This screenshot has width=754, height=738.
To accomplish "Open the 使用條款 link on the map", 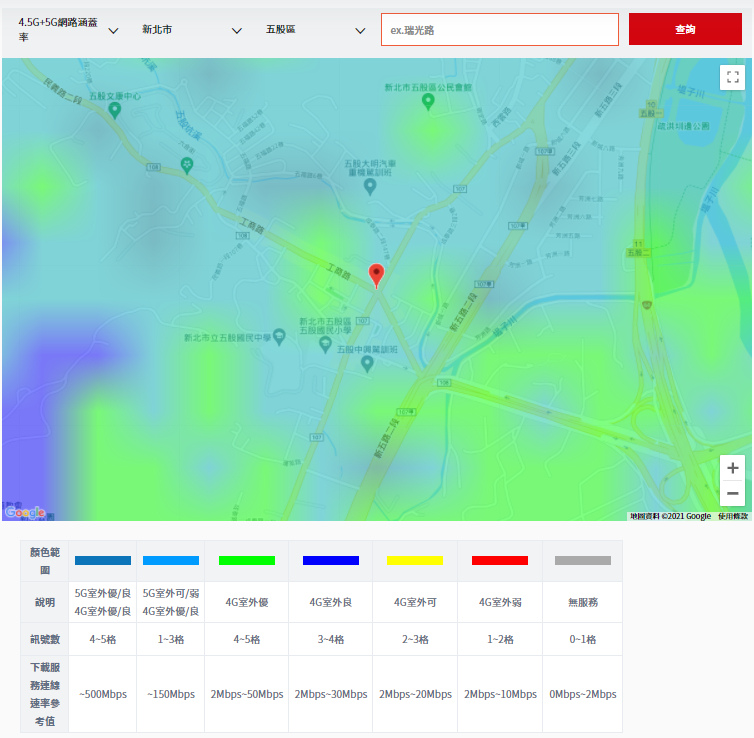I will pyautogui.click(x=732, y=516).
